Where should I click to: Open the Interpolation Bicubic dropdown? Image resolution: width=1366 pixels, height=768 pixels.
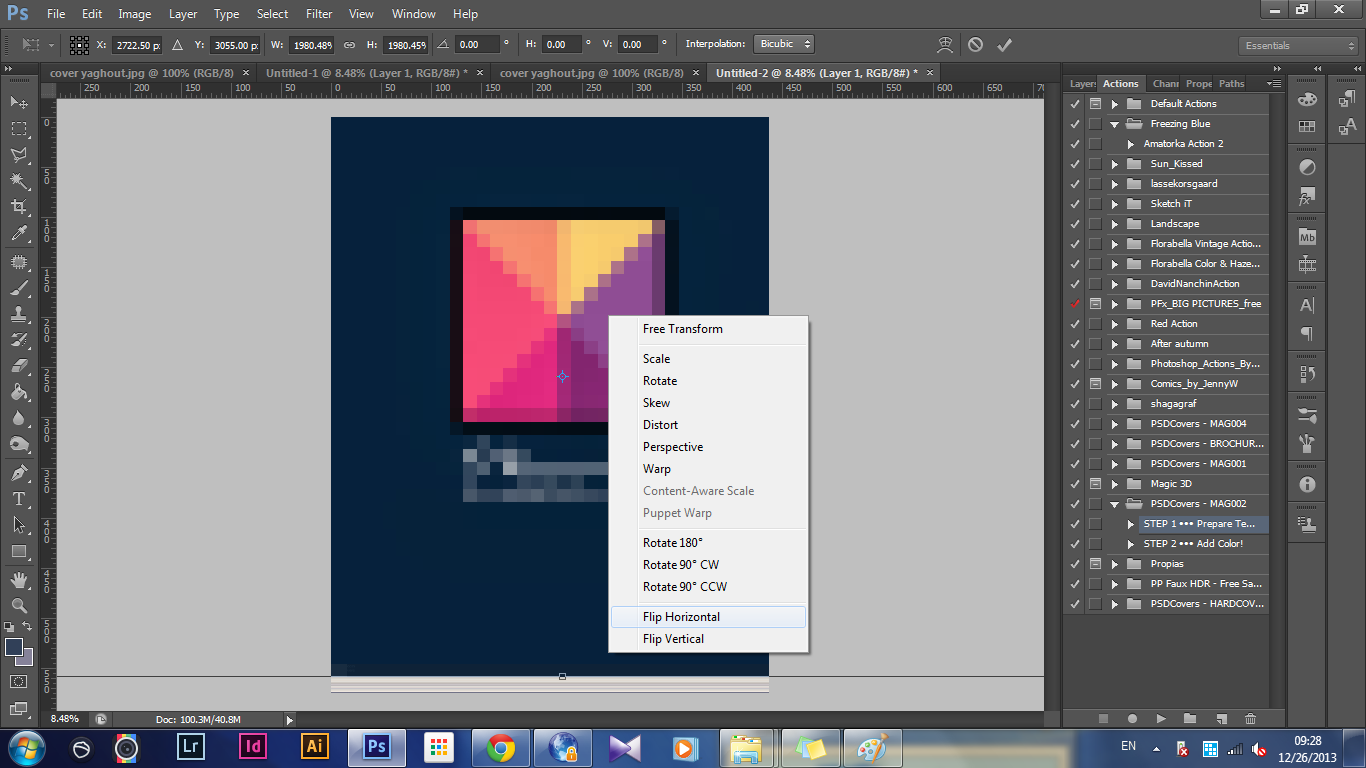(x=784, y=44)
